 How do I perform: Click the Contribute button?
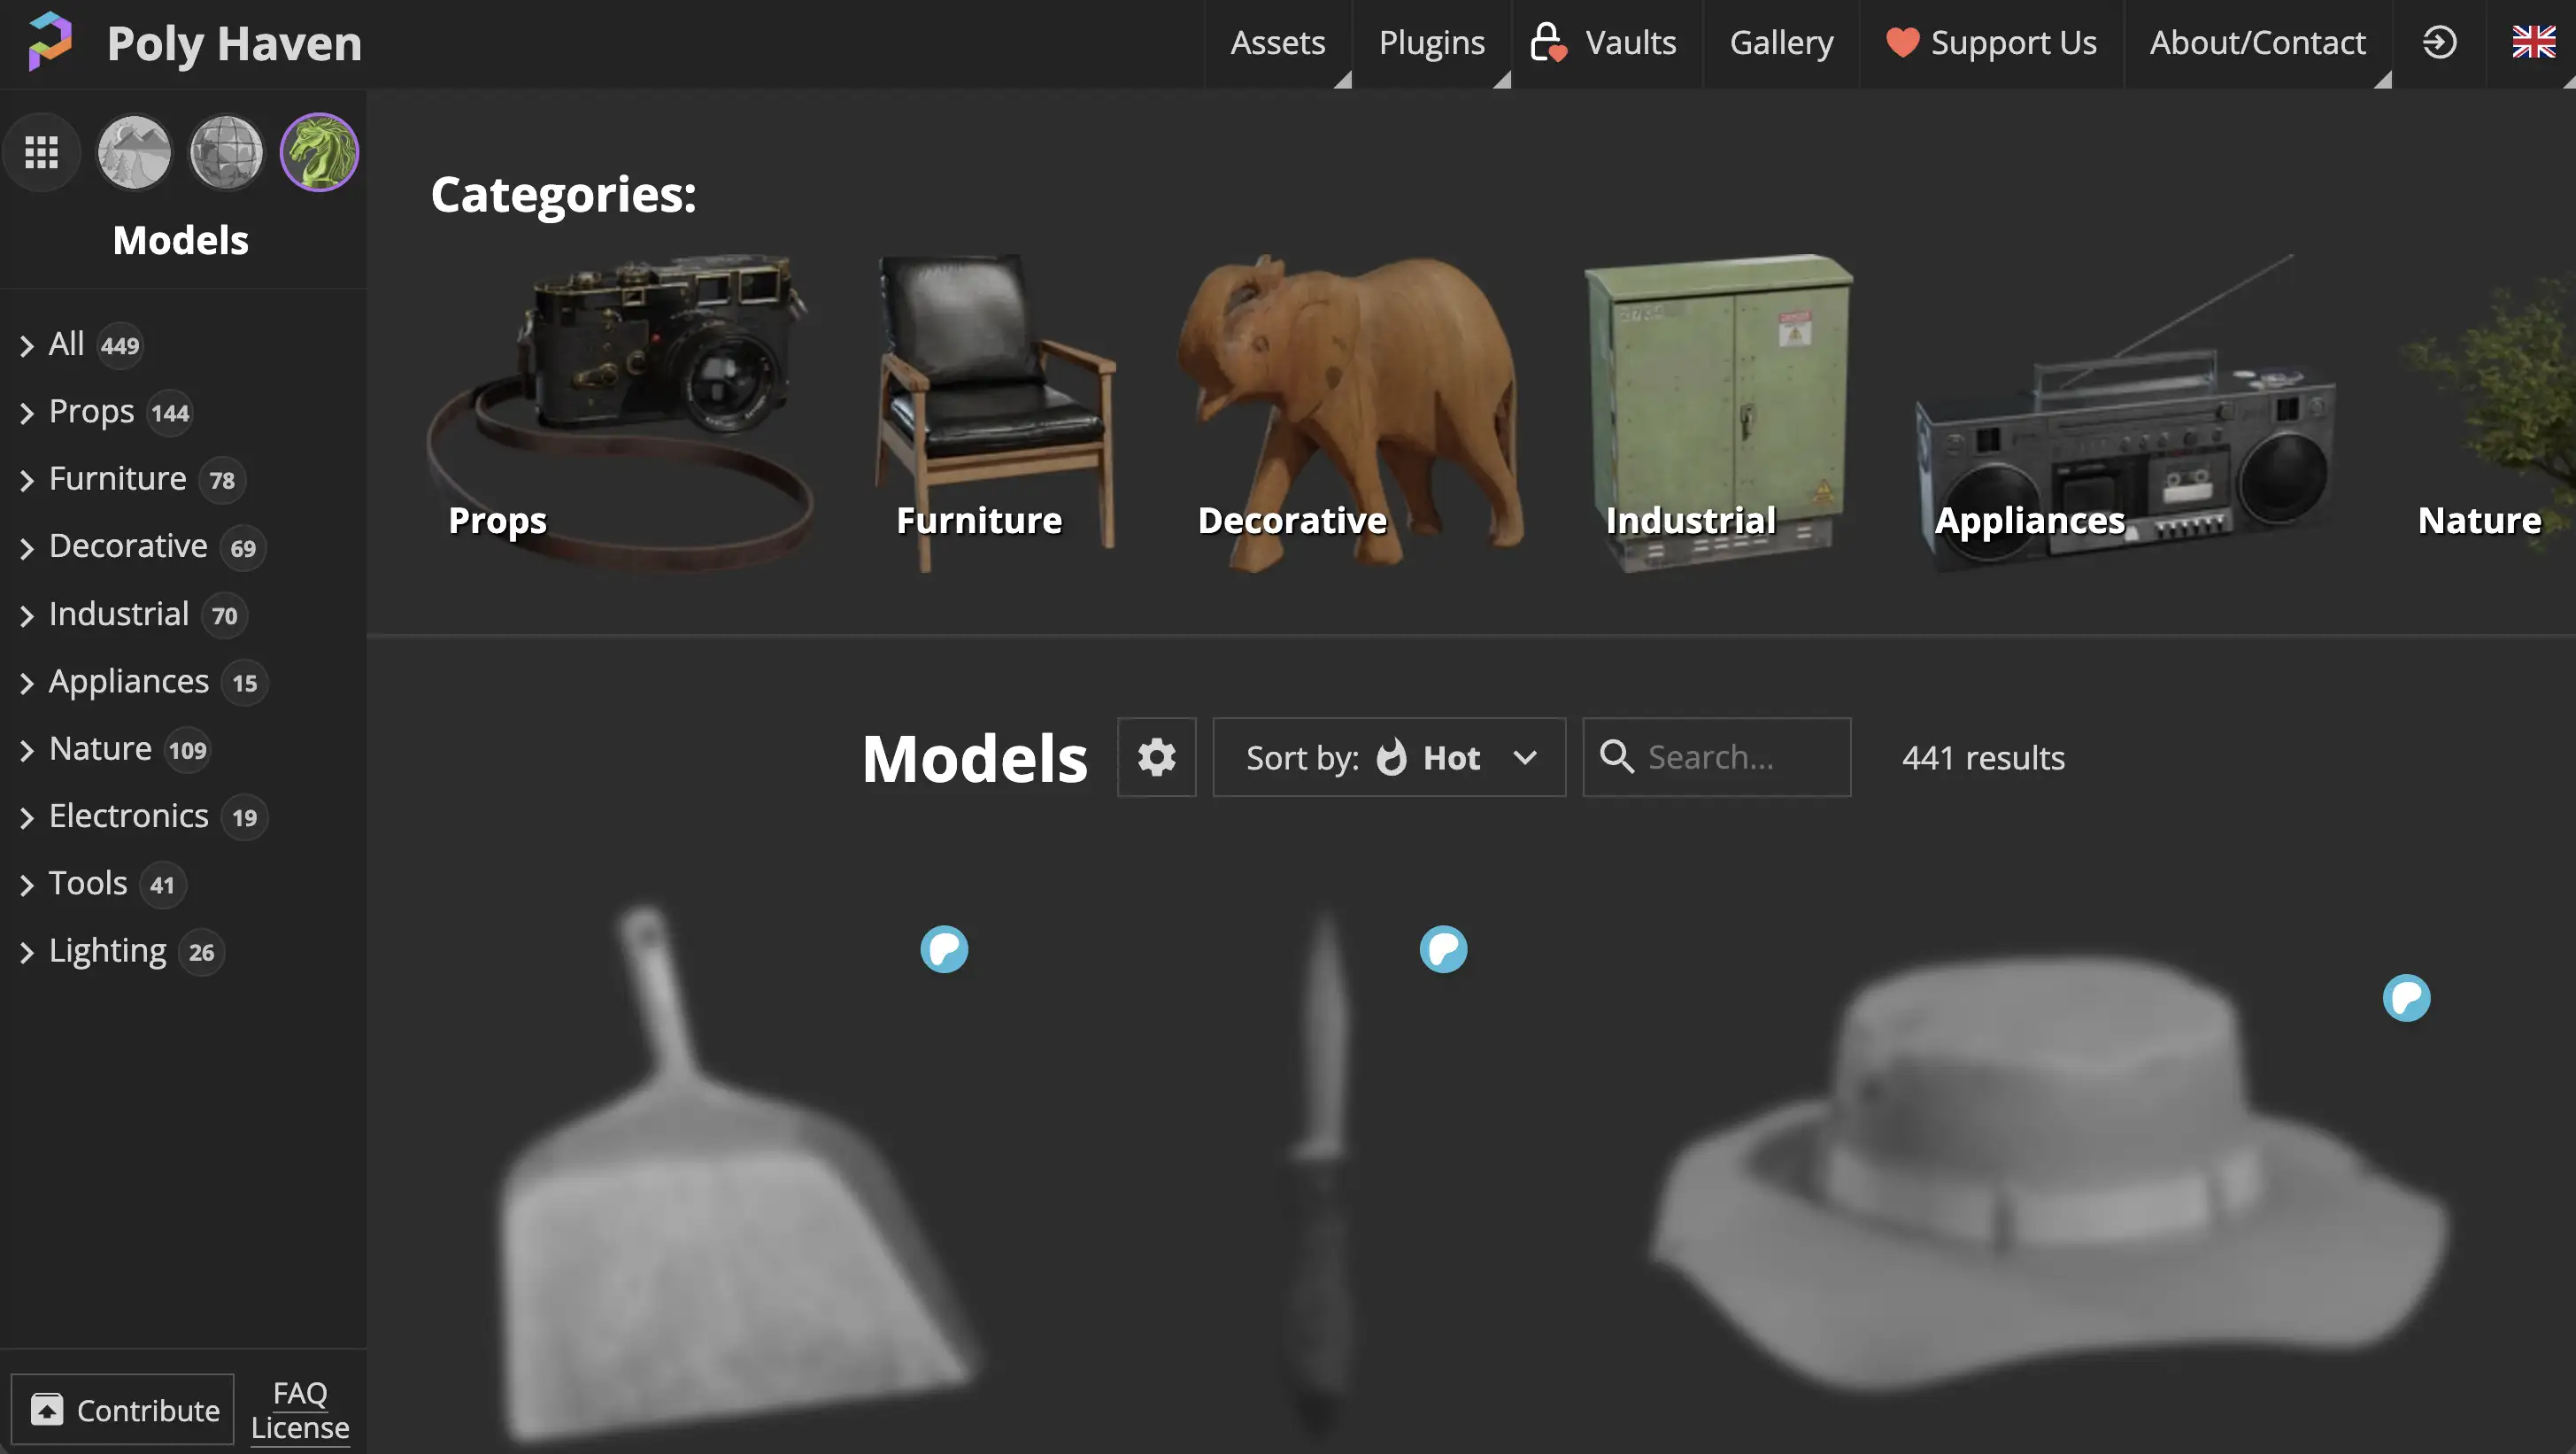[x=123, y=1410]
